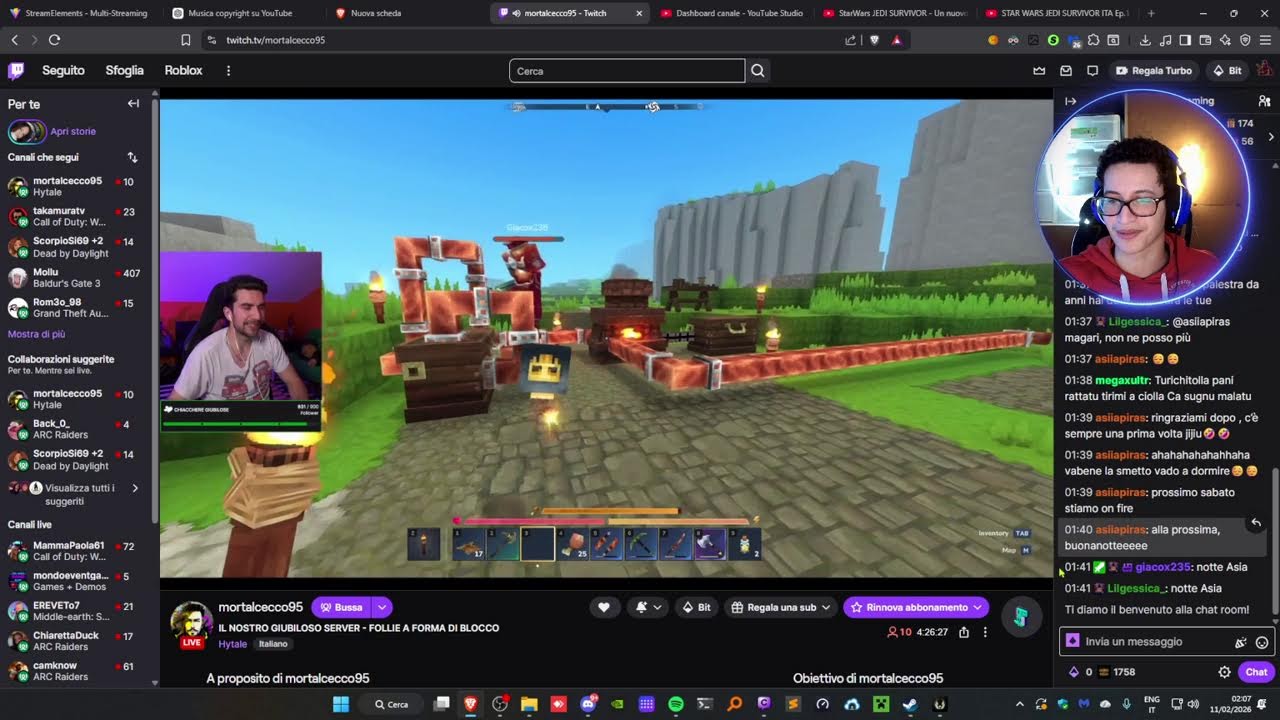
Task: Open Spotify from the taskbar
Action: point(676,704)
